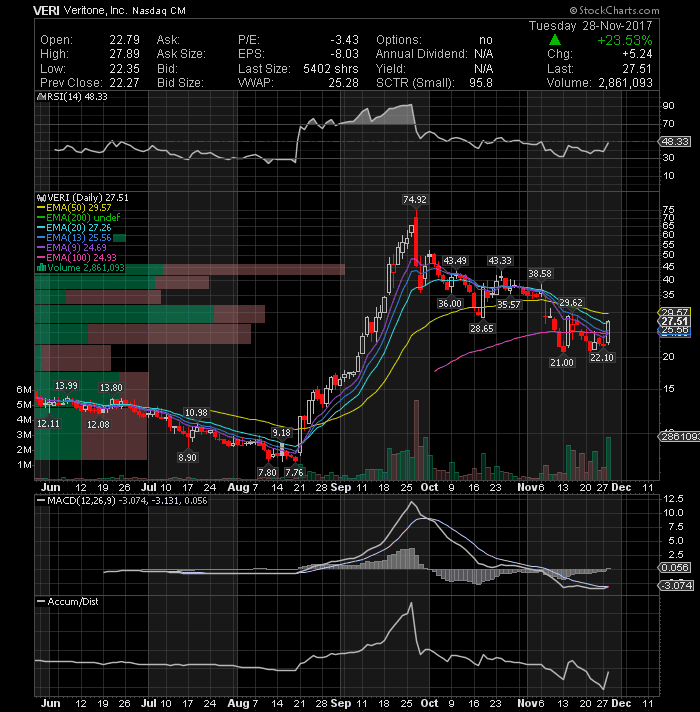Click the Tuesday 28-Nov-2017 date
Viewport: 700px width, 712px height.
point(591,26)
